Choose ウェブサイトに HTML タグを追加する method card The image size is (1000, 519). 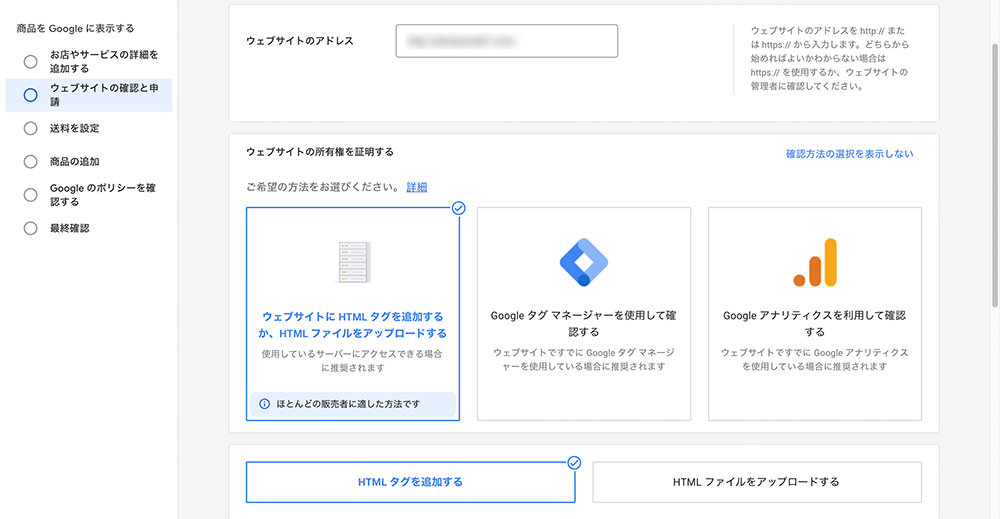coord(353,314)
